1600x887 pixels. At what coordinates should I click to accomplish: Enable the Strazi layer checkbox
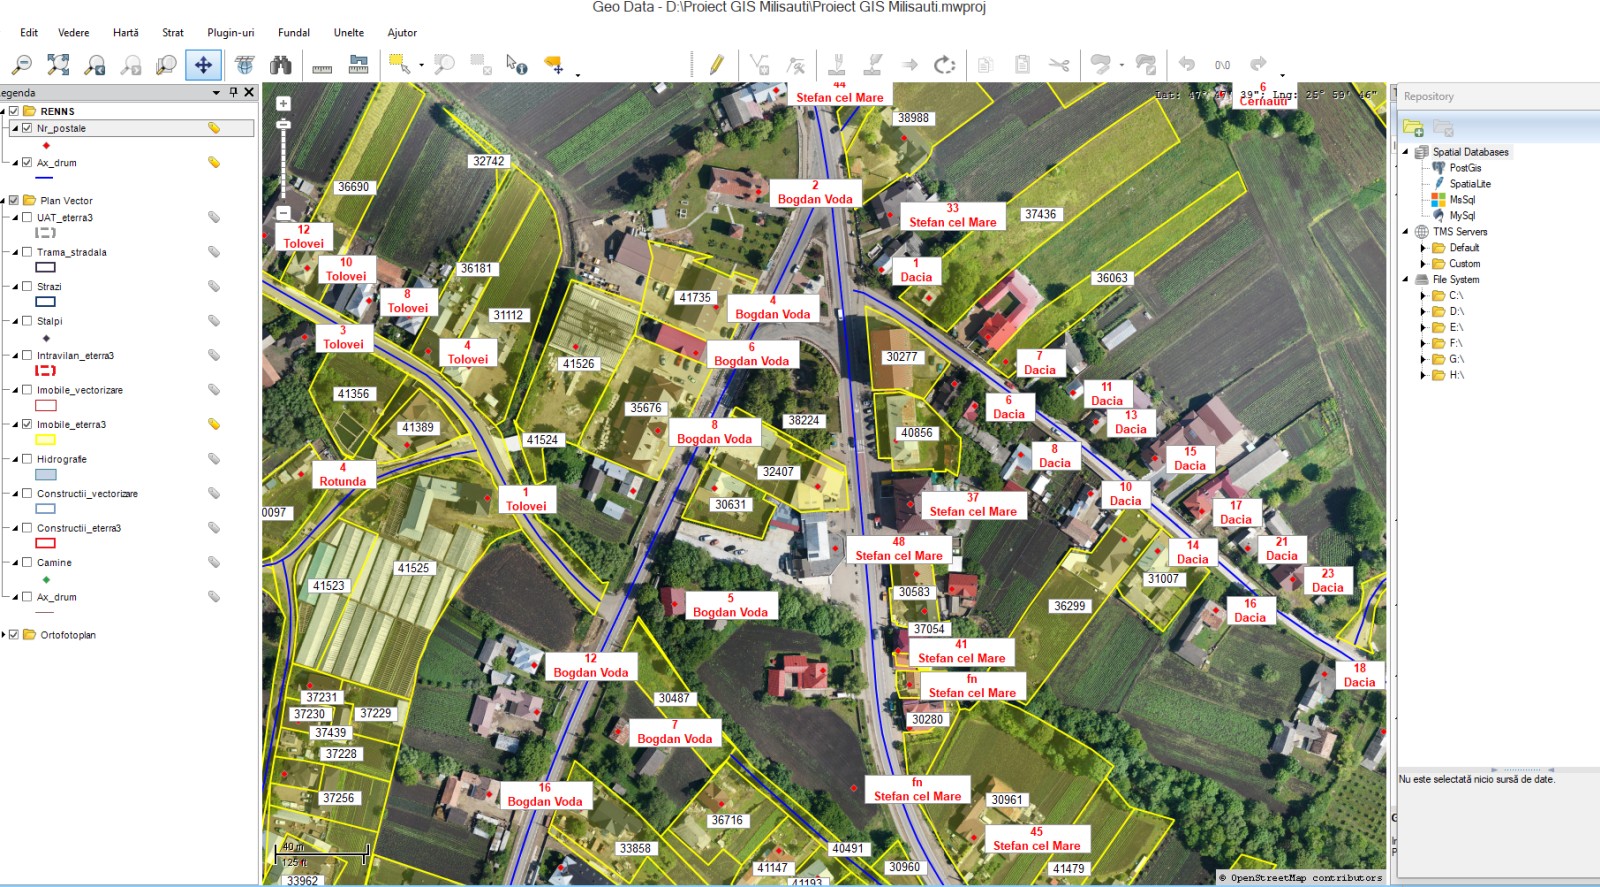[27, 286]
